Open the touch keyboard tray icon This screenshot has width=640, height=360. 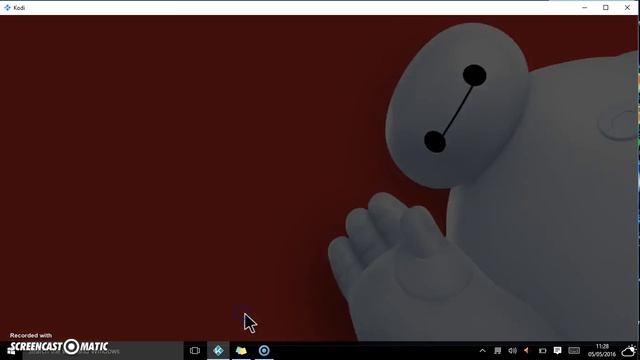click(574, 351)
